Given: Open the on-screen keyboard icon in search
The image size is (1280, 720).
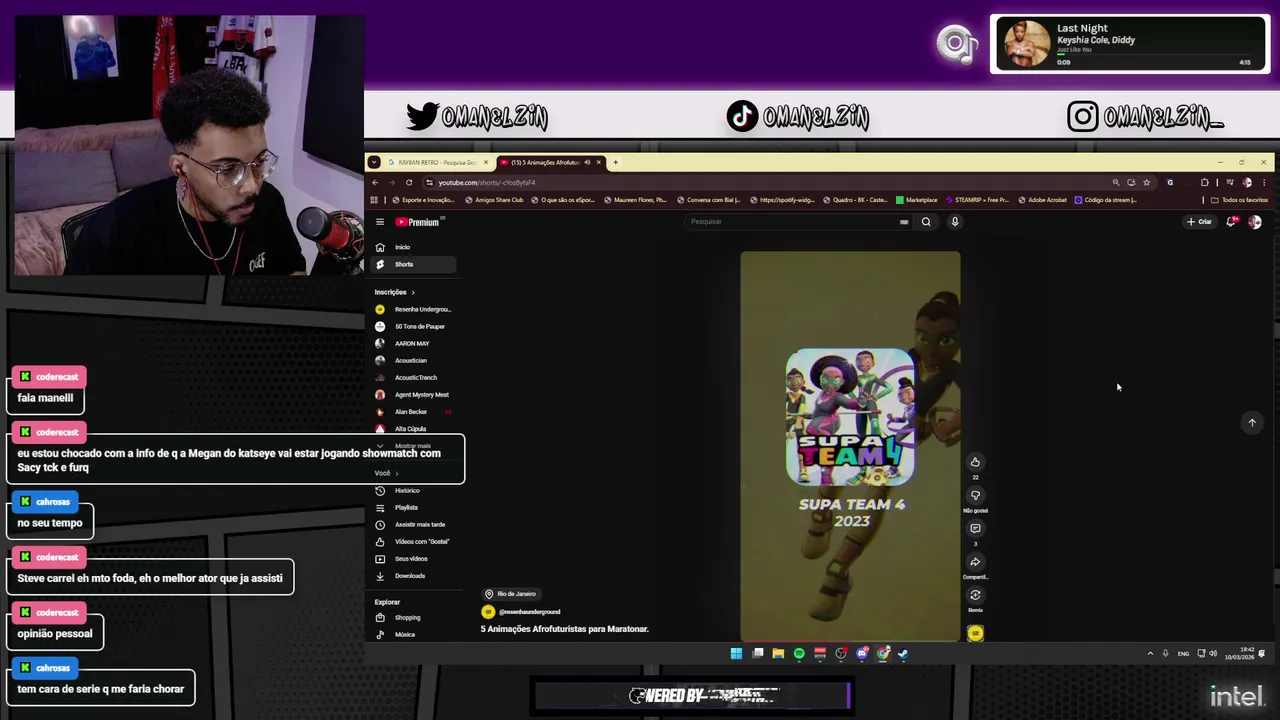Looking at the screenshot, I should (904, 222).
